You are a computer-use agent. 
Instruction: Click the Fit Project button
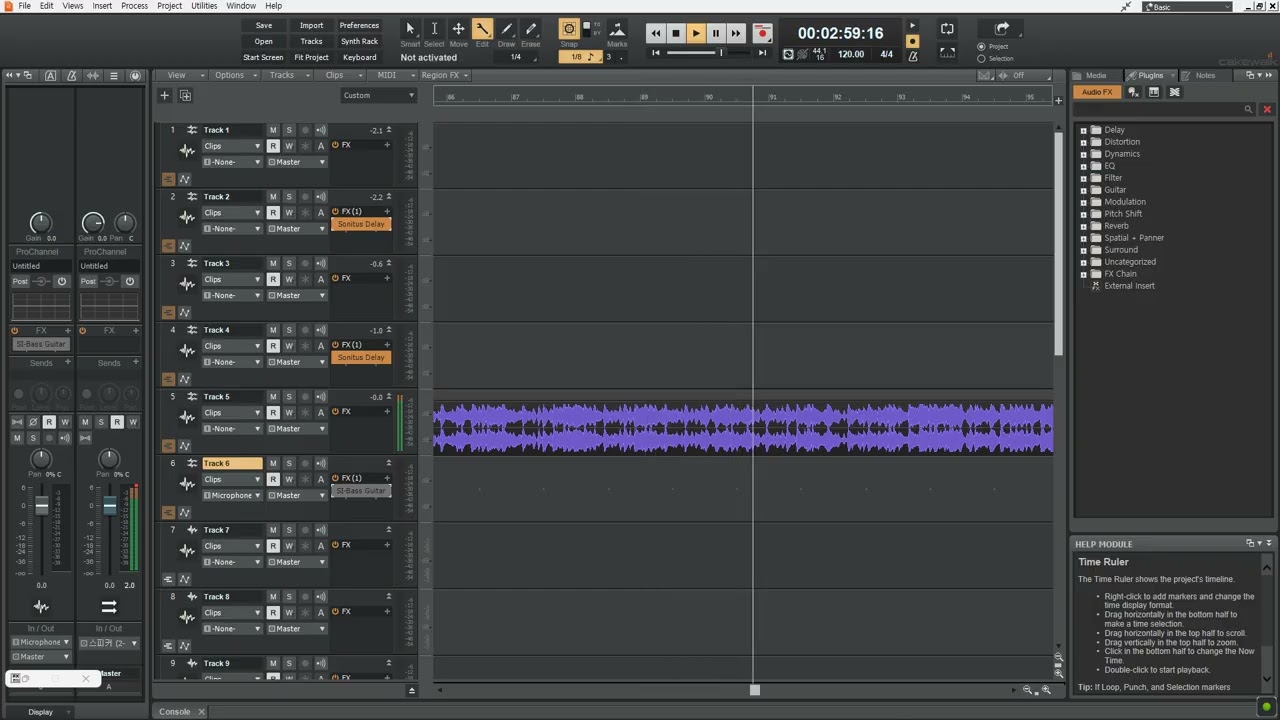[x=311, y=58]
